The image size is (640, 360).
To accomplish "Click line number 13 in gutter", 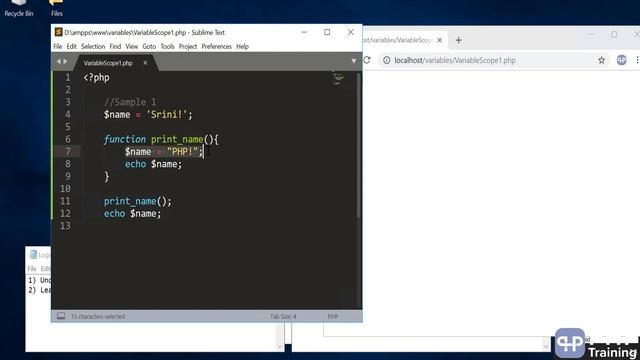I will (x=65, y=226).
